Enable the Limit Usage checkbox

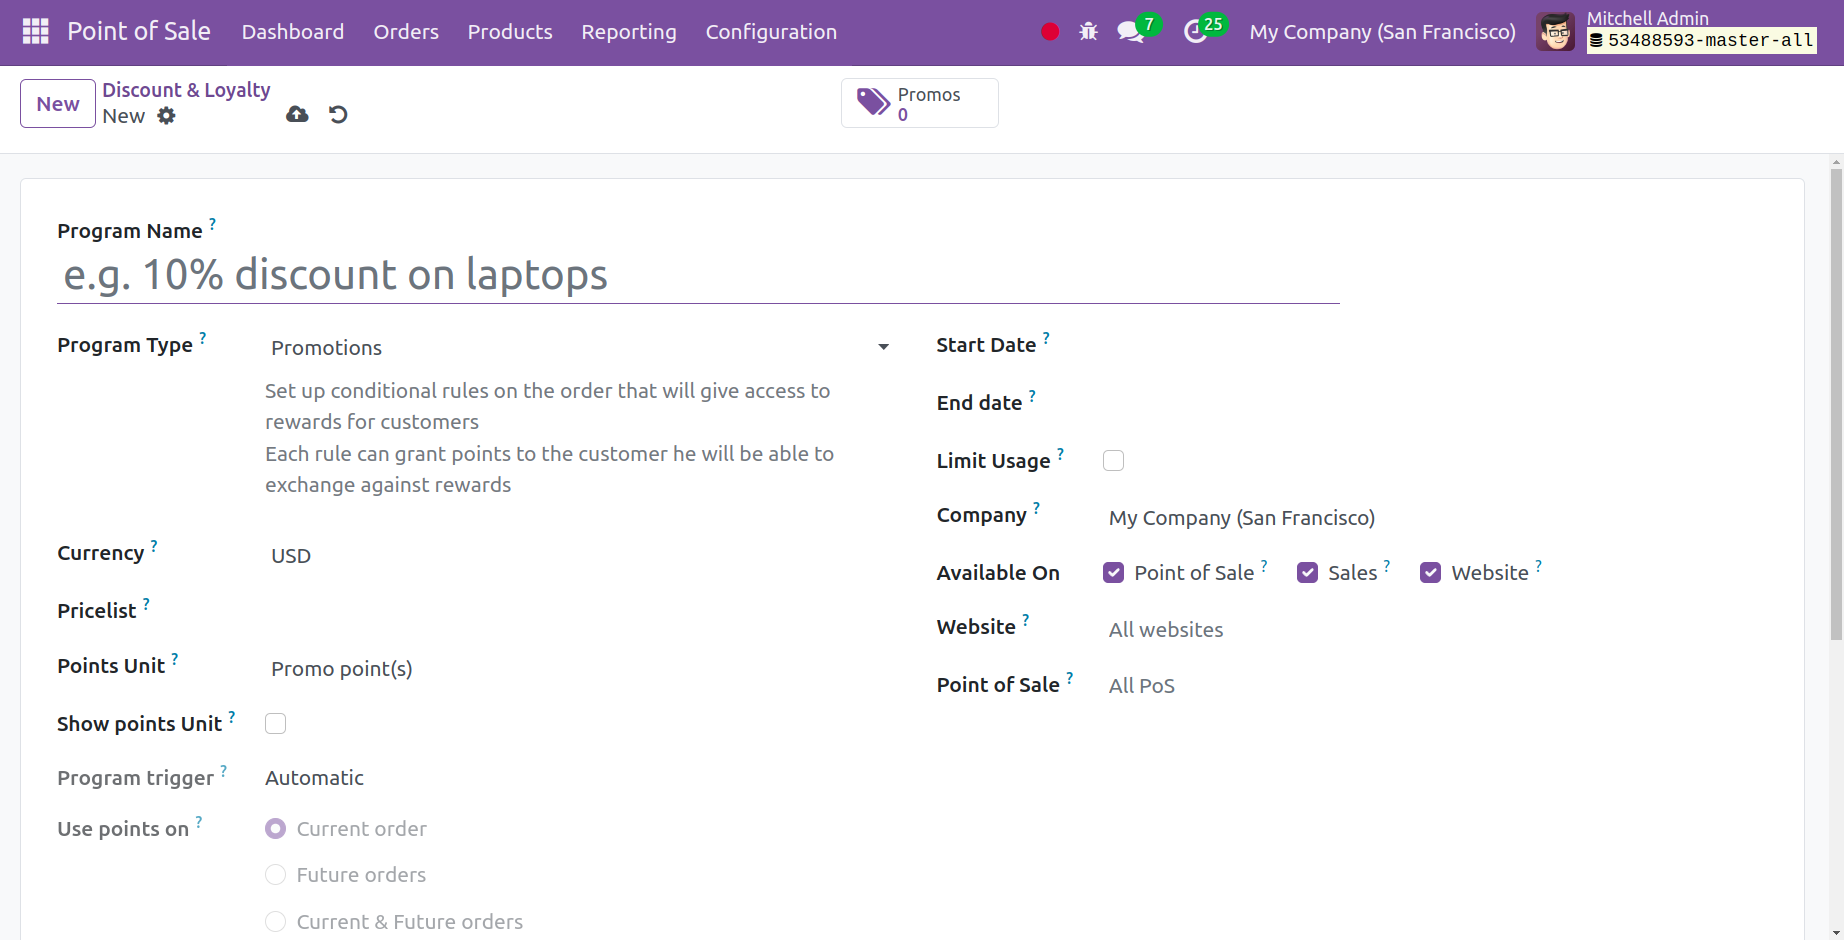click(x=1113, y=461)
